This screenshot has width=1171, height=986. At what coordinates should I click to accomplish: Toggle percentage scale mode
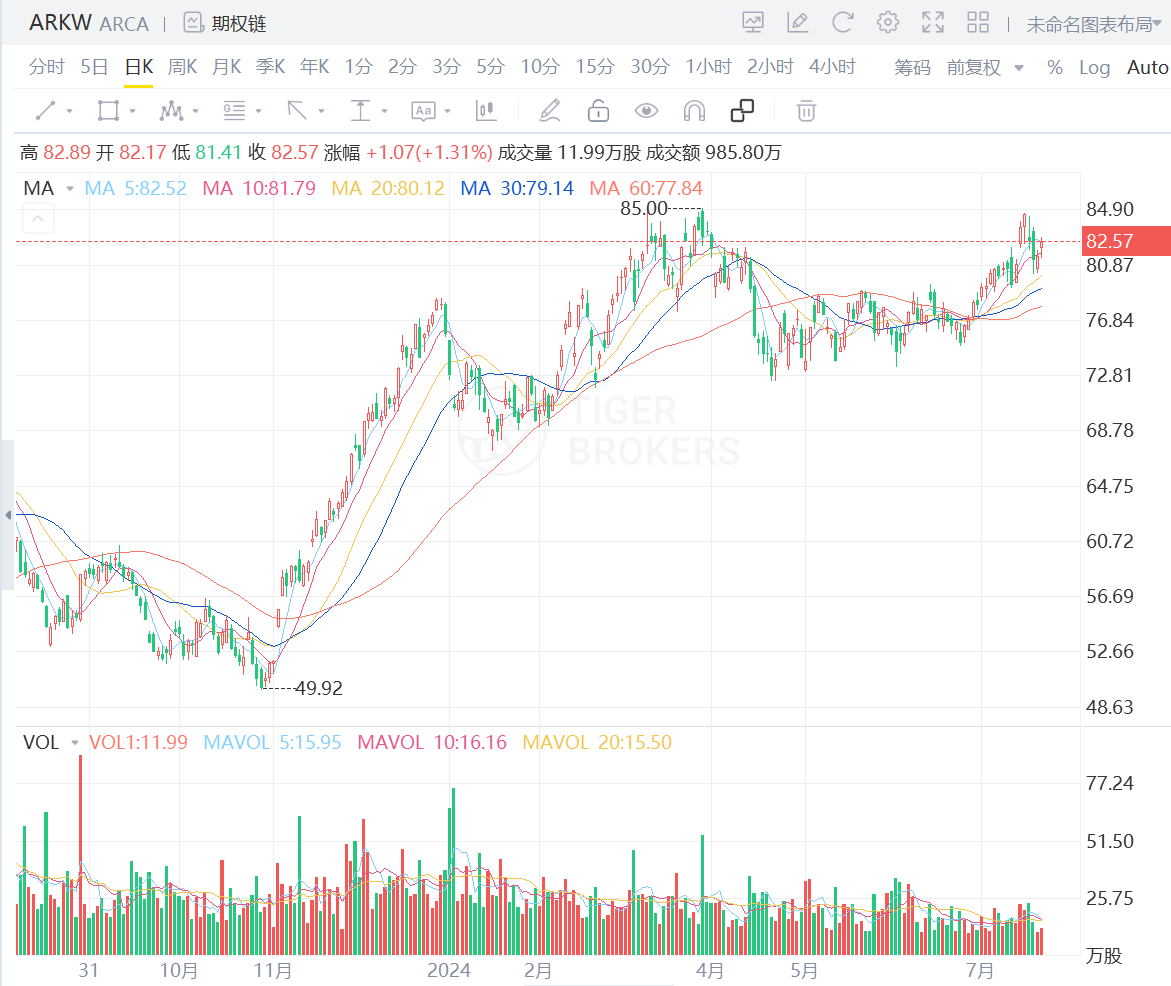(x=1055, y=67)
